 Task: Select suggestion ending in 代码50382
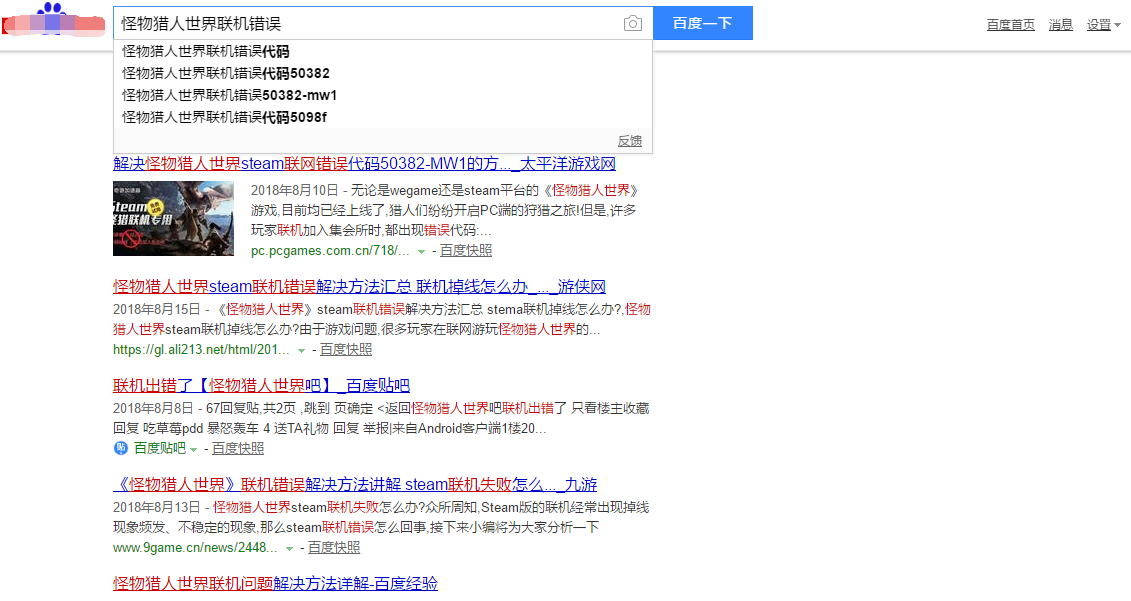click(x=383, y=73)
